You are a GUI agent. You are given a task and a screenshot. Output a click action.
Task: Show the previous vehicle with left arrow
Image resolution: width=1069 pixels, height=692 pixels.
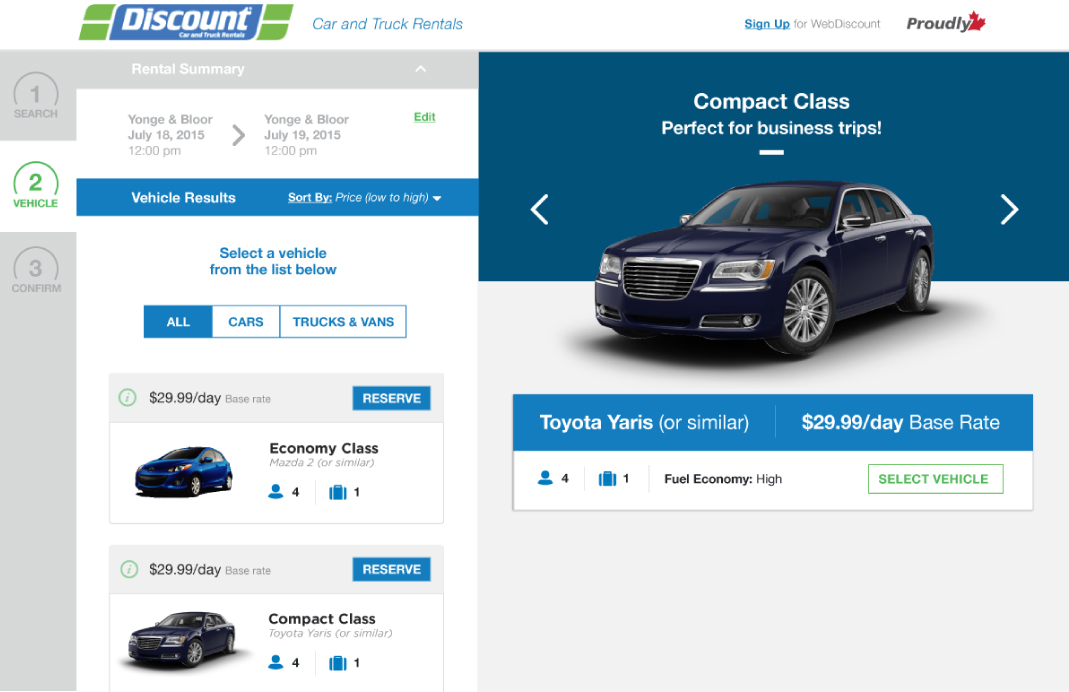point(539,209)
